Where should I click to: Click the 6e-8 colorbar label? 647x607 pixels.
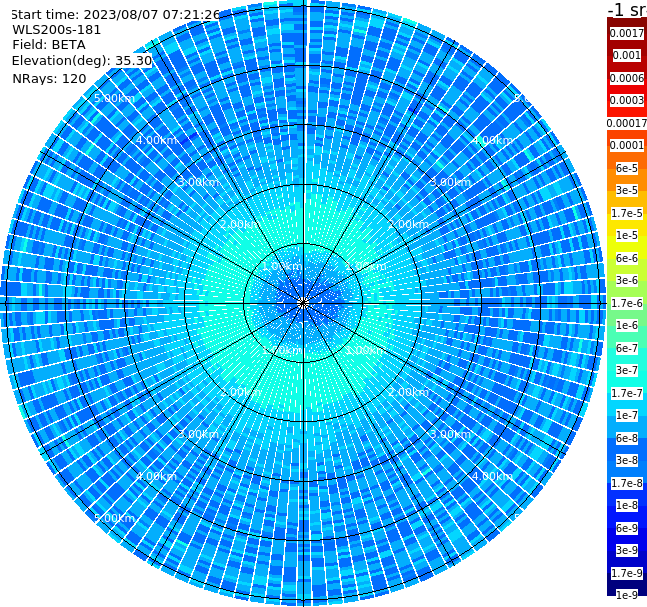tap(627, 438)
